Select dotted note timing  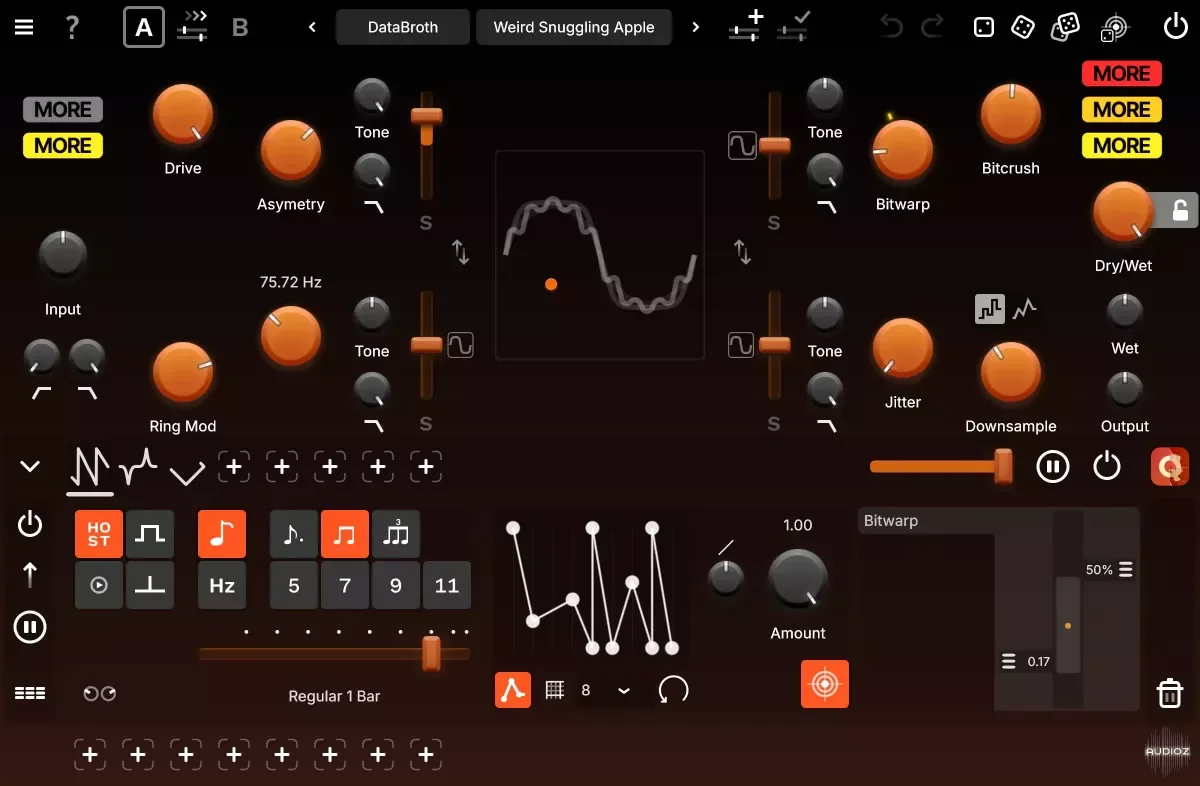coord(294,534)
